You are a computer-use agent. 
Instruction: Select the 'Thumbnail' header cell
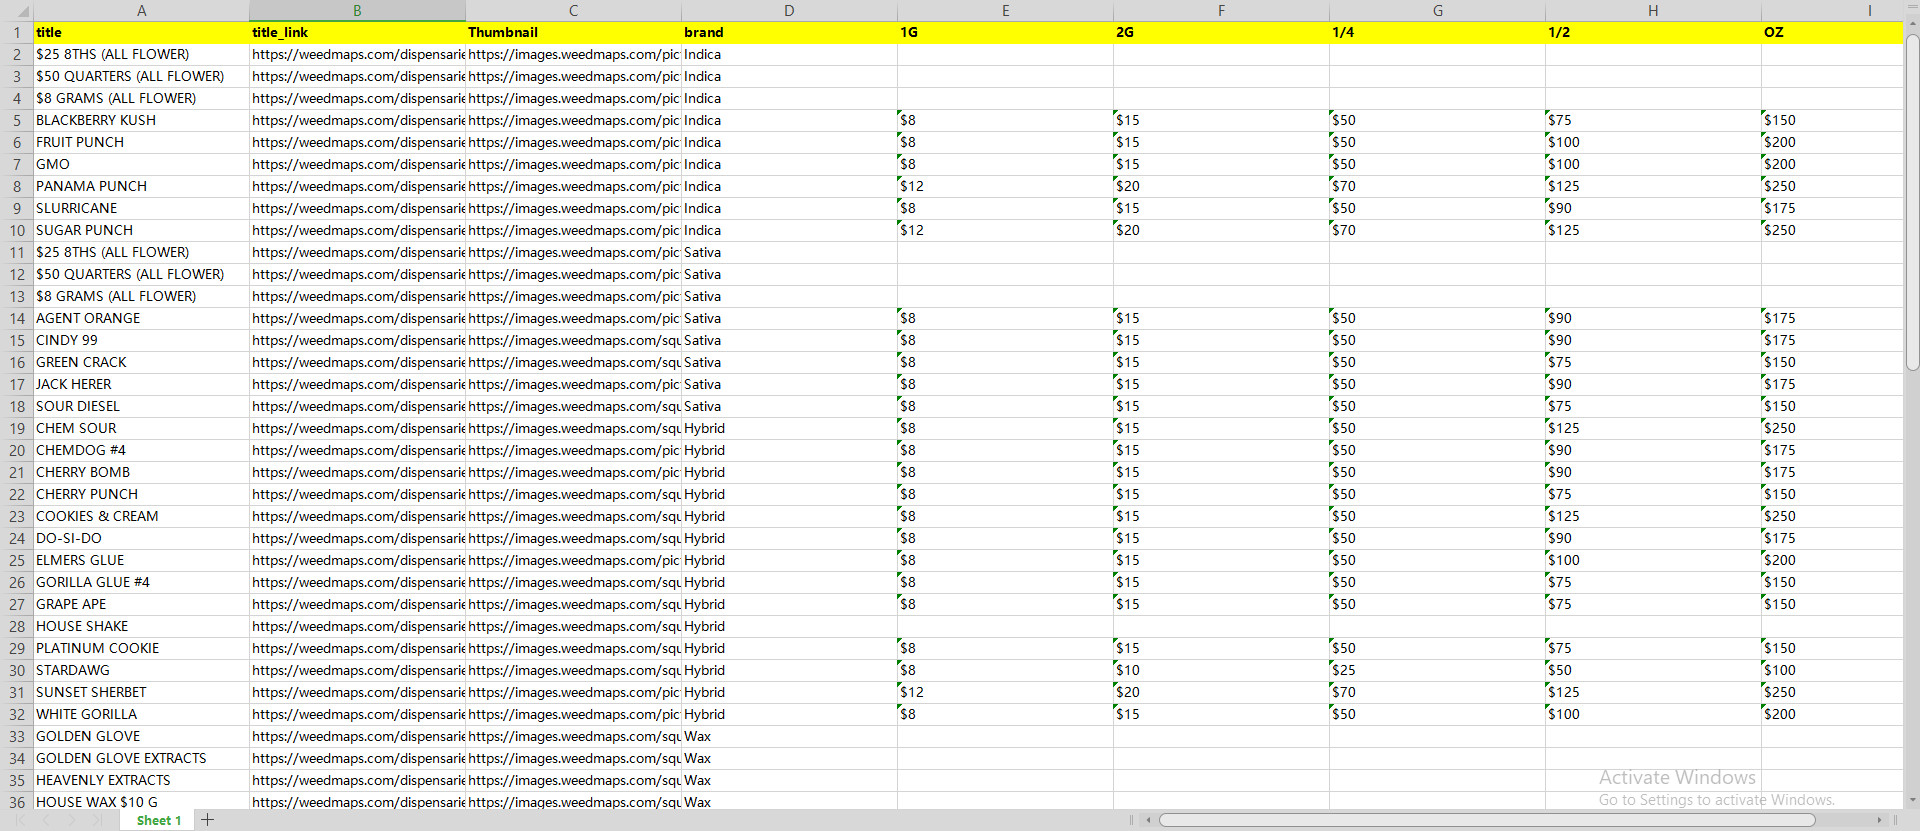(x=573, y=32)
